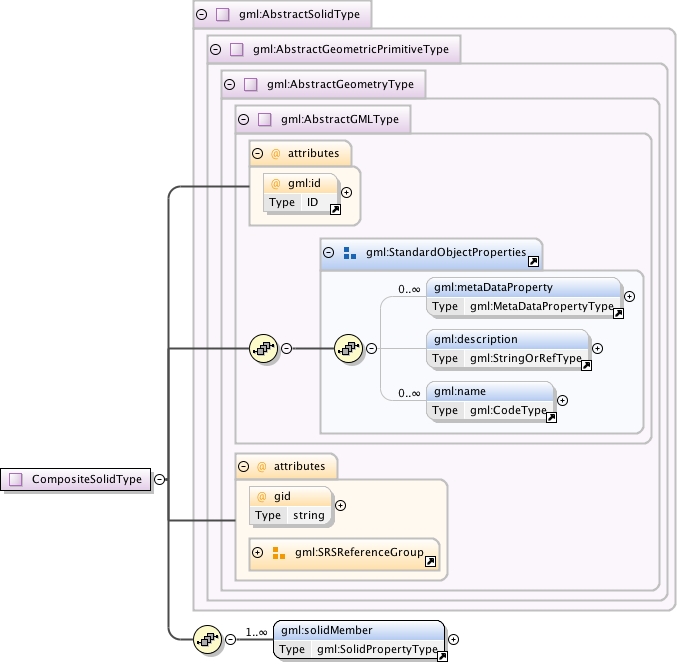Collapse the gml:AbstractGeometryType container

(x=230, y=84)
